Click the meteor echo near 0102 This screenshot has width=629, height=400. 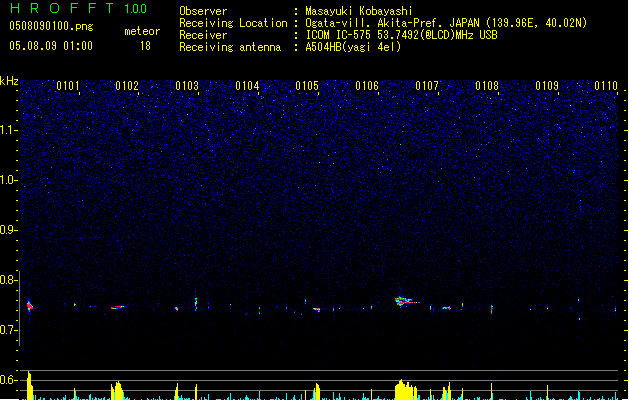click(x=118, y=307)
